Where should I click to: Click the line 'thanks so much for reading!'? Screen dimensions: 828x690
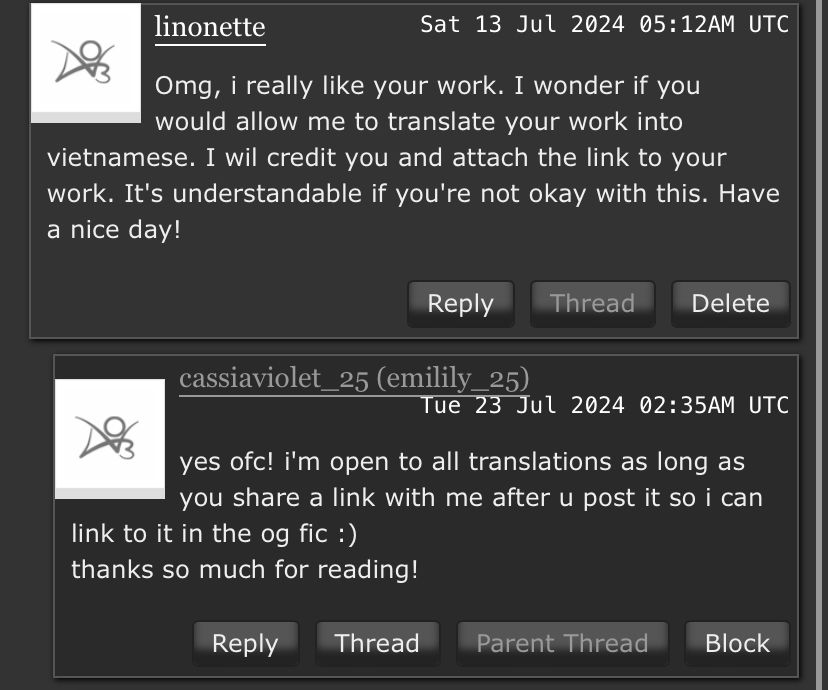pyautogui.click(x=244, y=570)
